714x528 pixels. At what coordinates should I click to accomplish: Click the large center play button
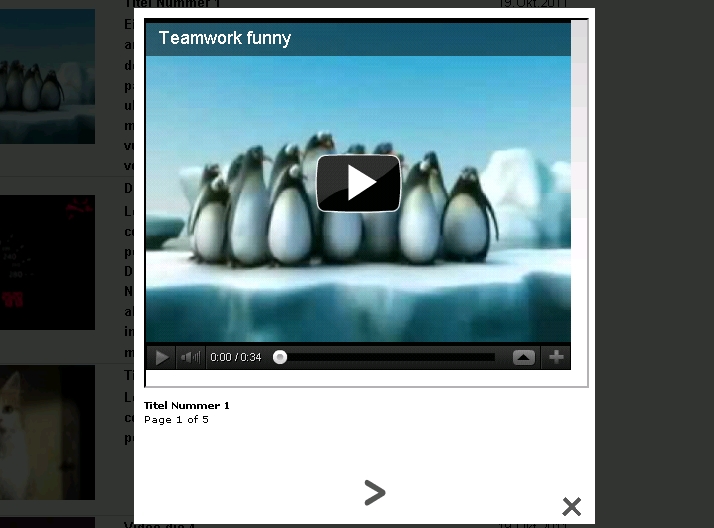(358, 183)
